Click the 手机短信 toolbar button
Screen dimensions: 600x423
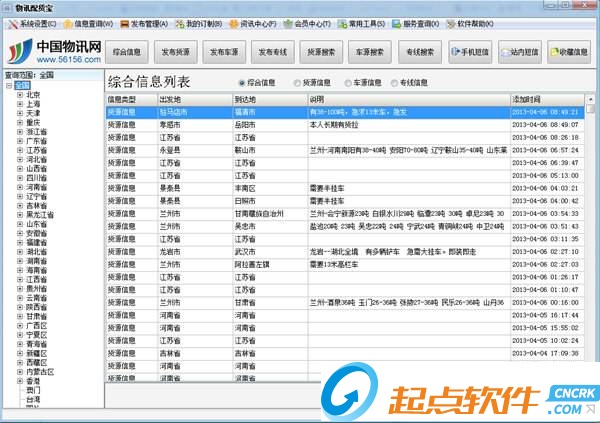[470, 52]
